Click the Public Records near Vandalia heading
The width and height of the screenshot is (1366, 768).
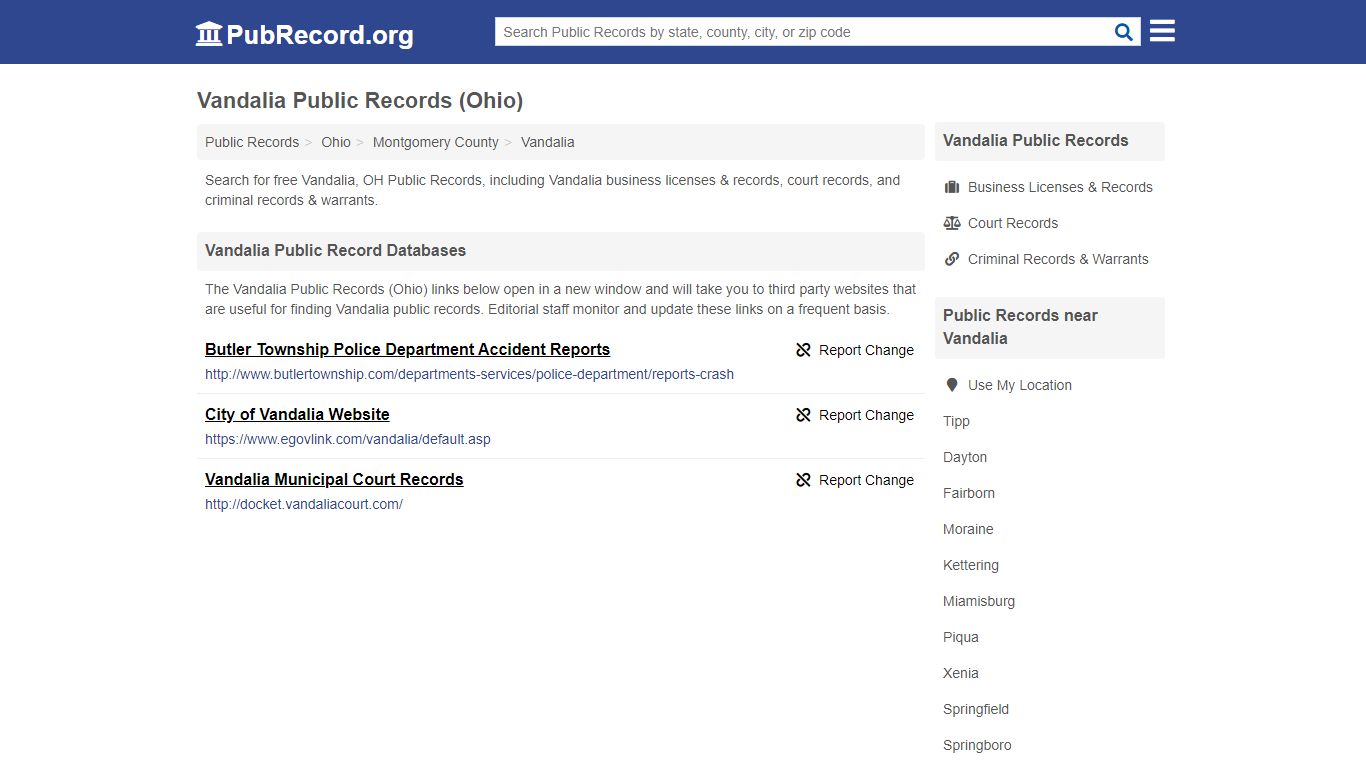(x=1020, y=327)
